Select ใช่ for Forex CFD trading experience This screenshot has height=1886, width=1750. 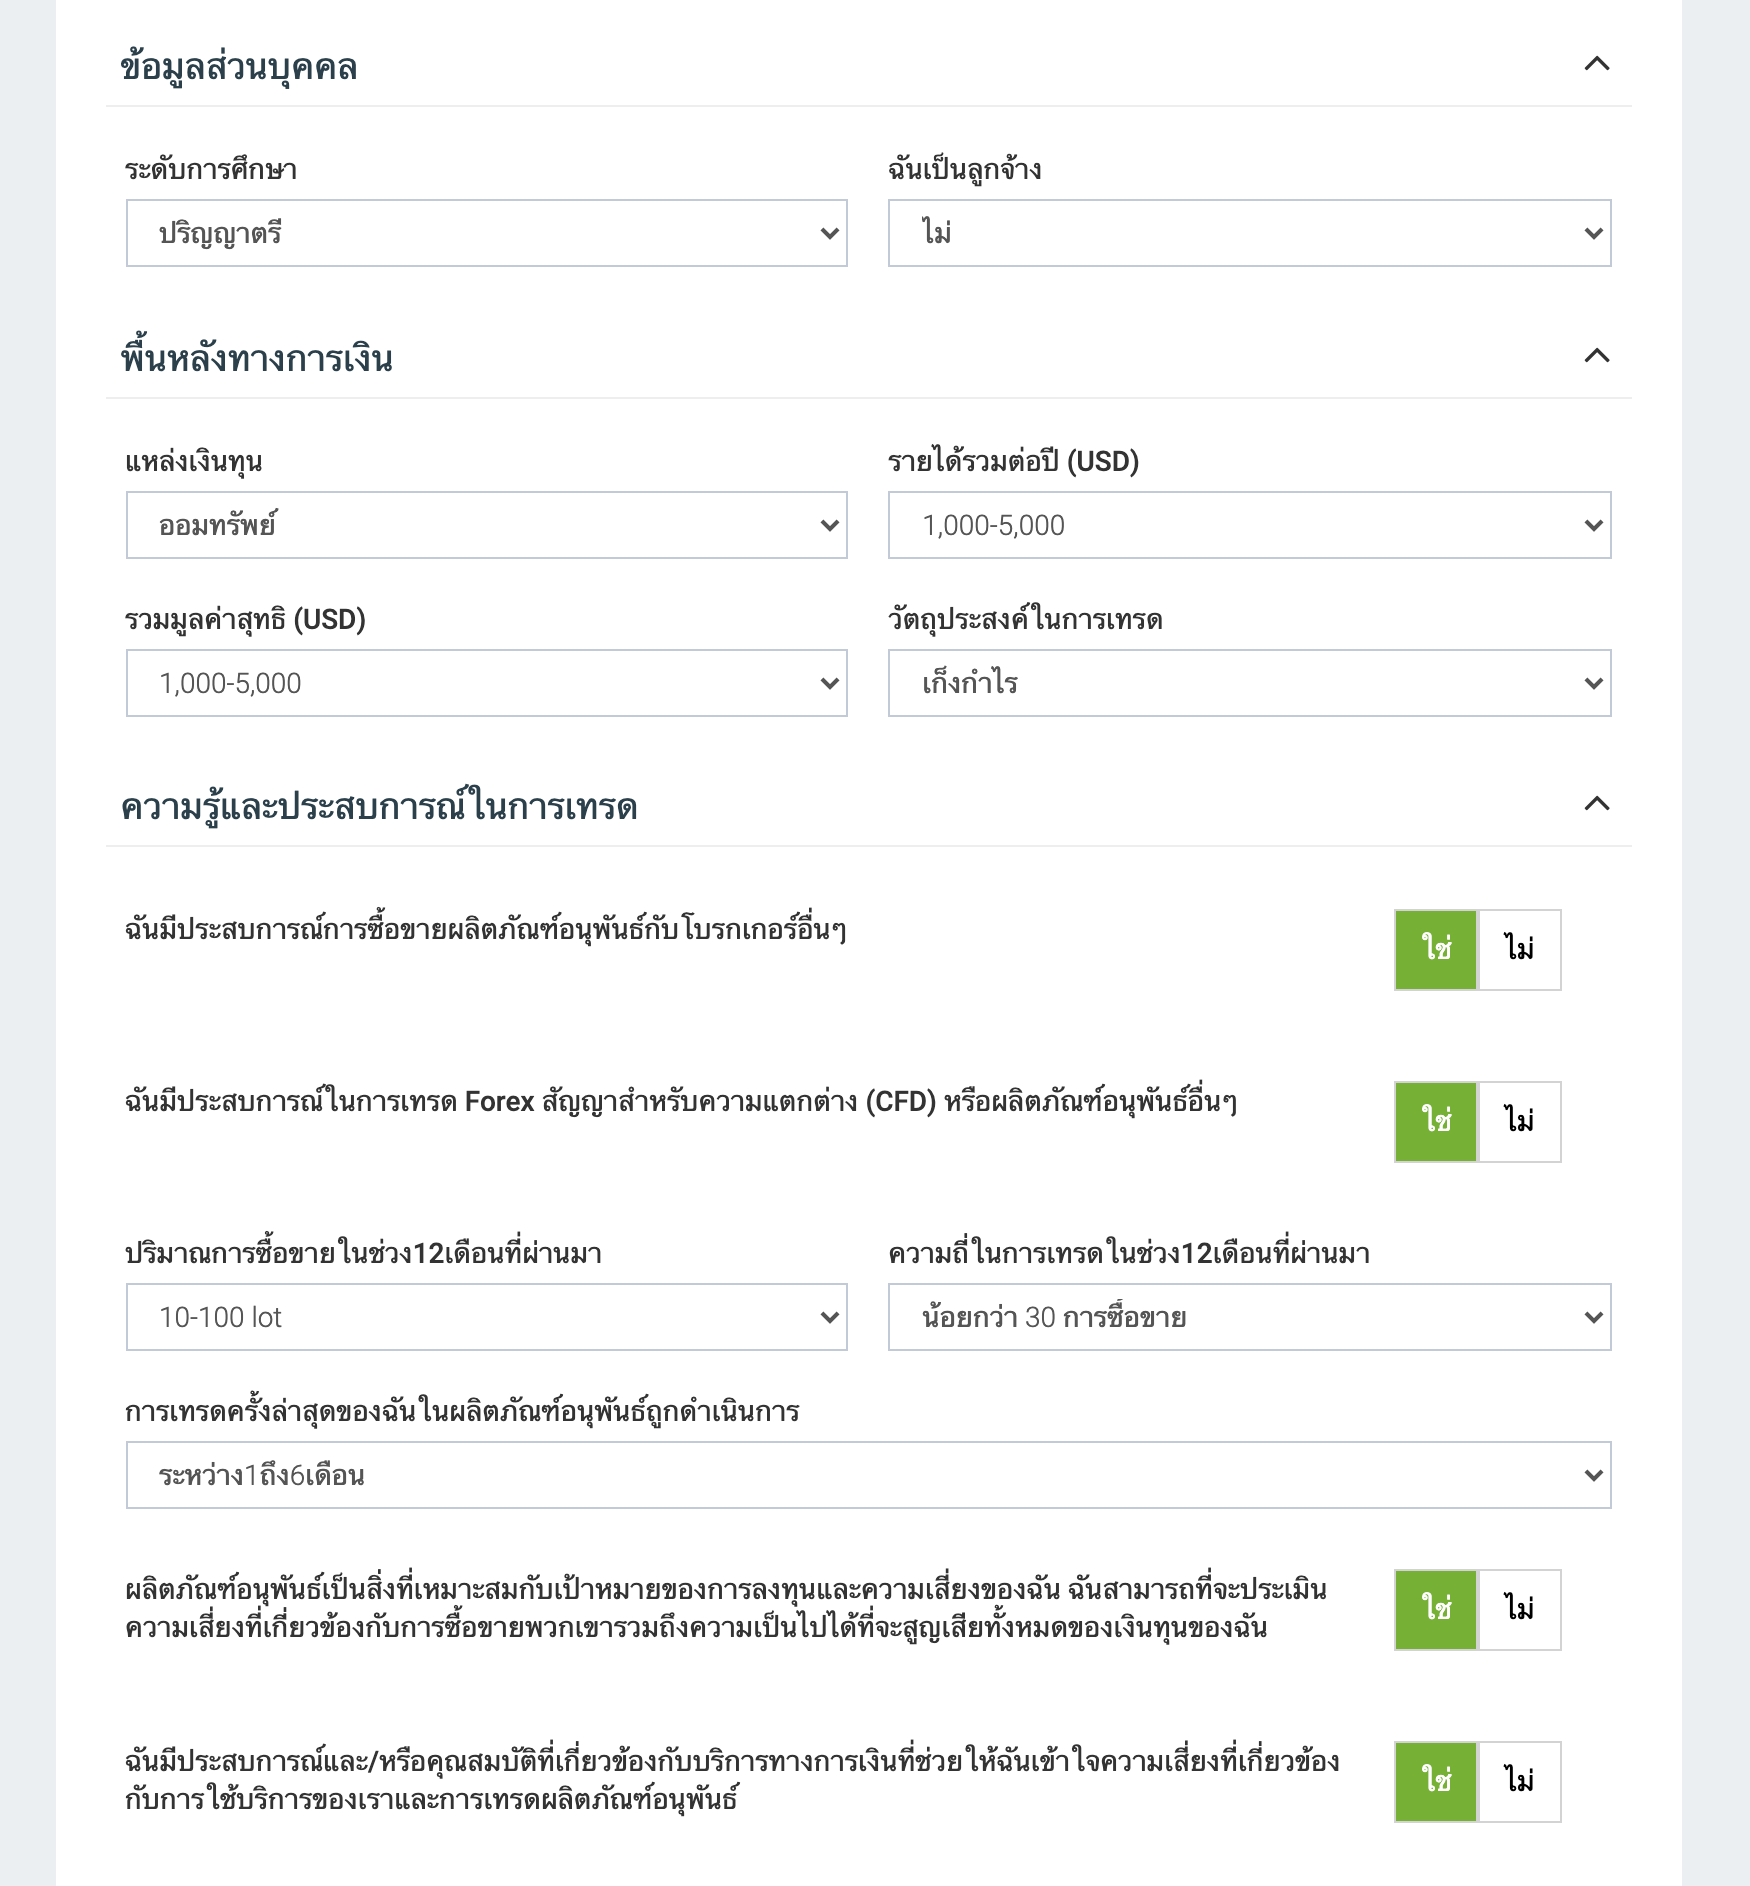pyautogui.click(x=1436, y=1122)
